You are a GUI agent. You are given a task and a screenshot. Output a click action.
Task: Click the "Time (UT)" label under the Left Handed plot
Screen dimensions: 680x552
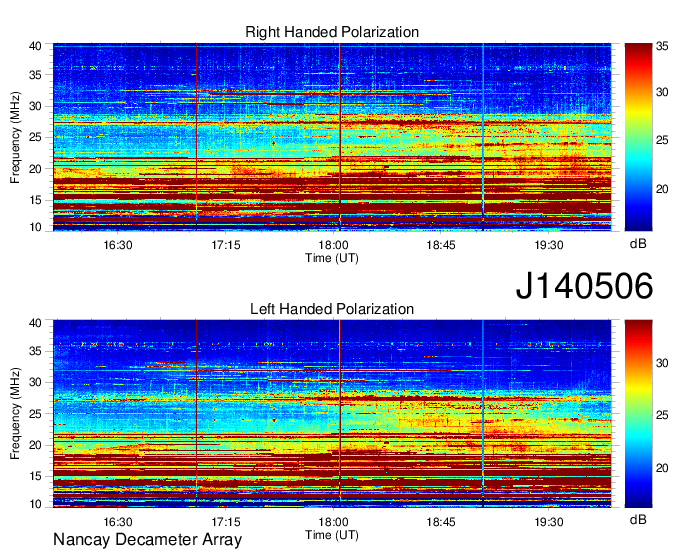pyautogui.click(x=332, y=535)
